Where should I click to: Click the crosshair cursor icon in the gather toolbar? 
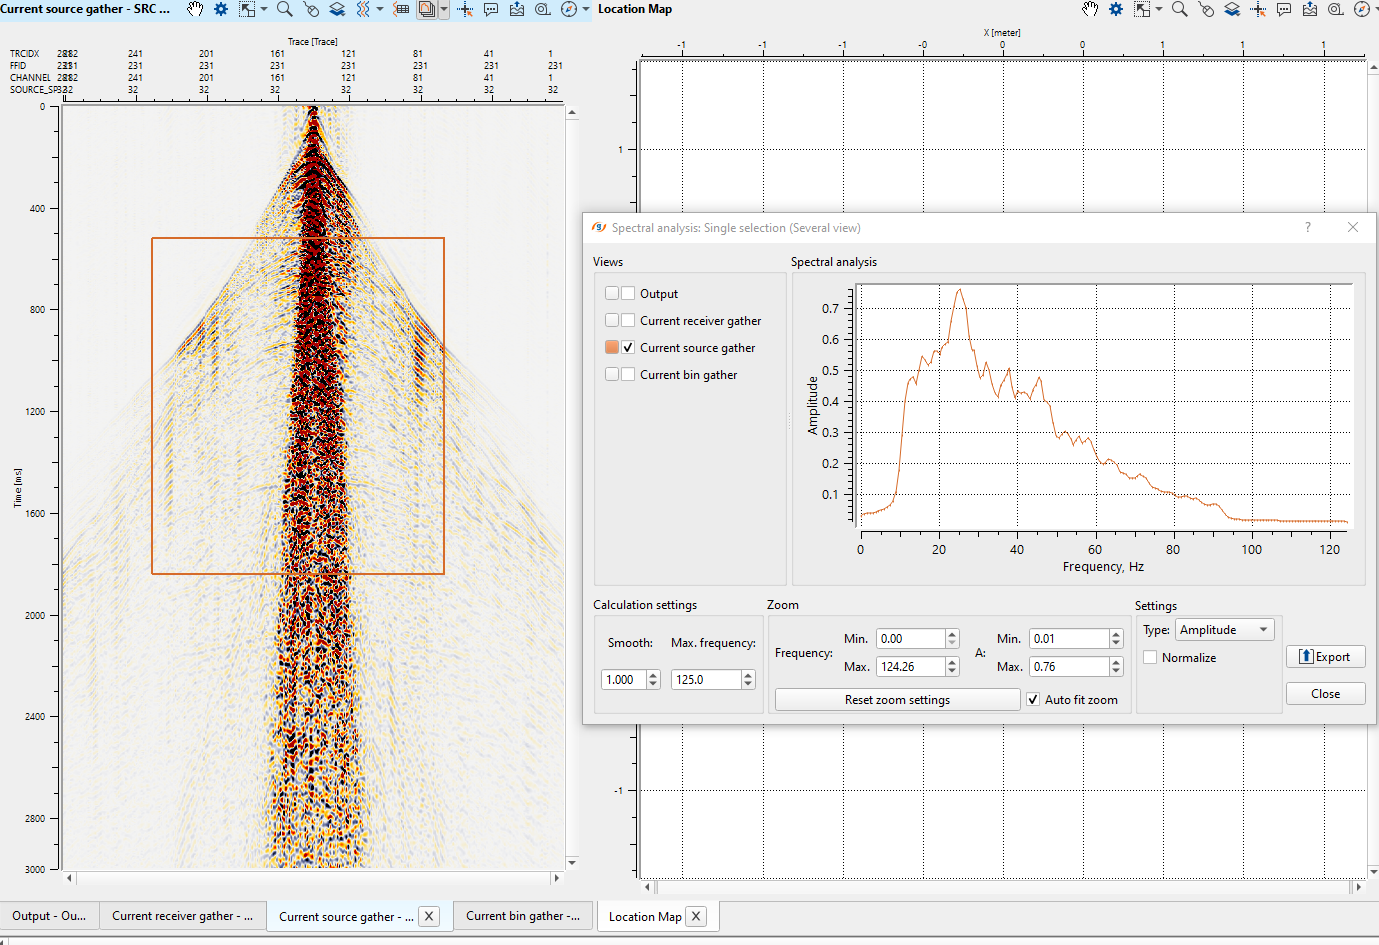[x=465, y=9]
